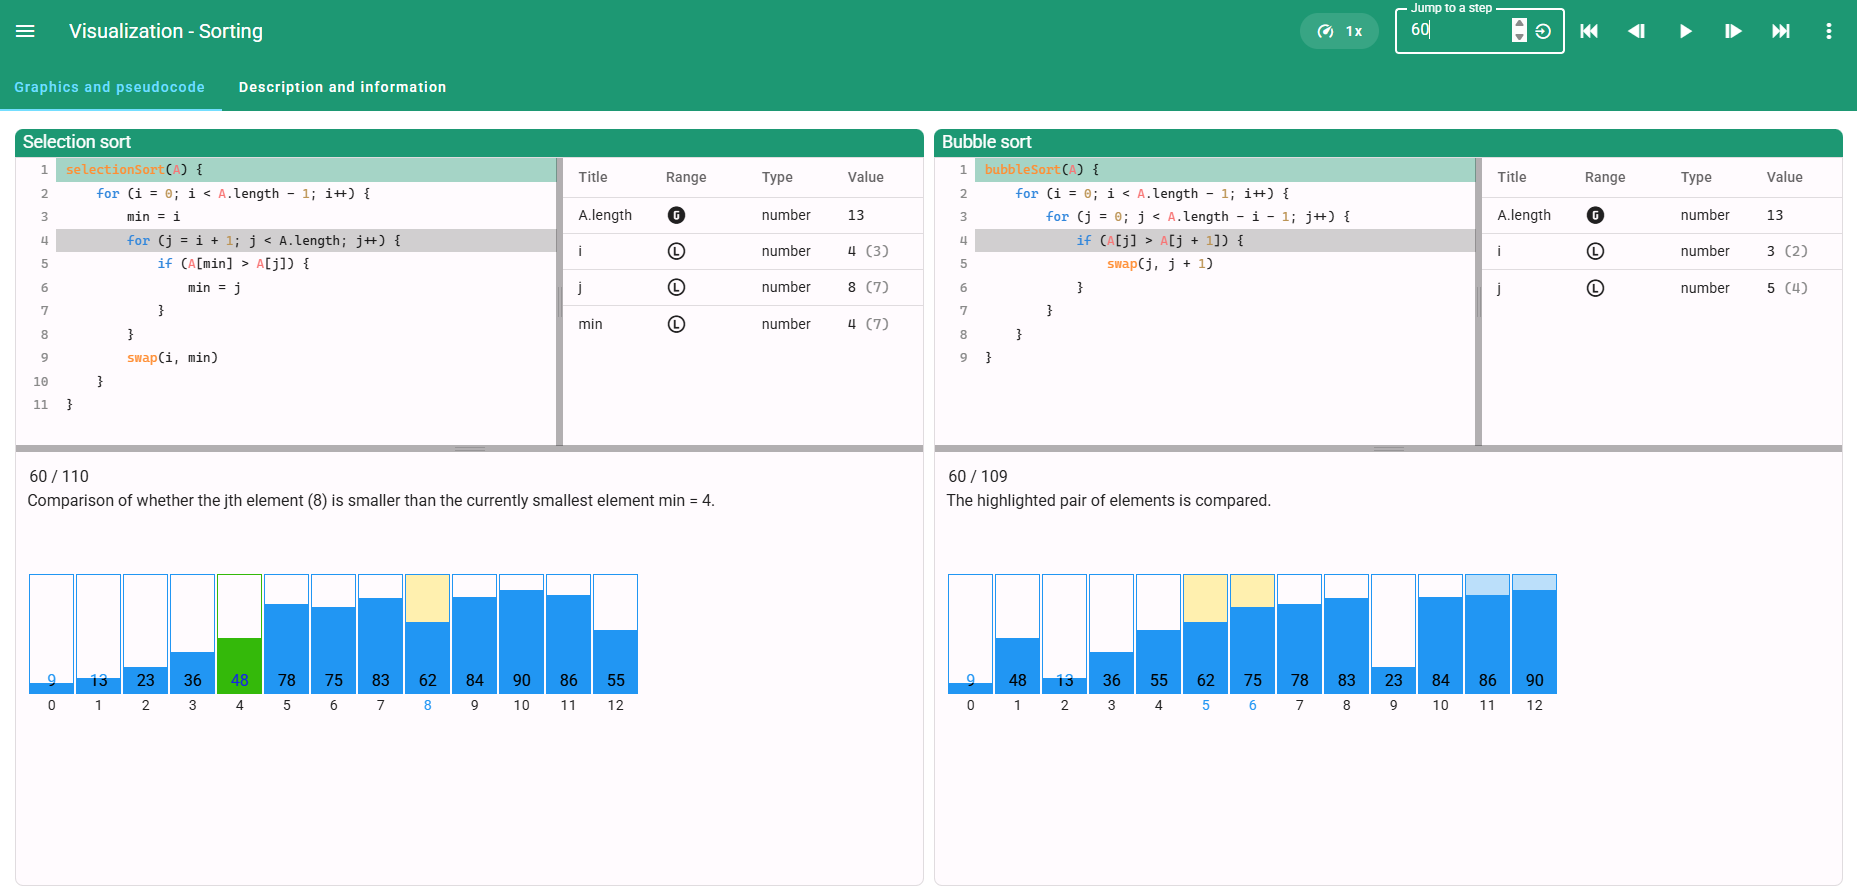The image size is (1857, 892).
Task: Click the jump-to-step go icon
Action: point(1543,31)
